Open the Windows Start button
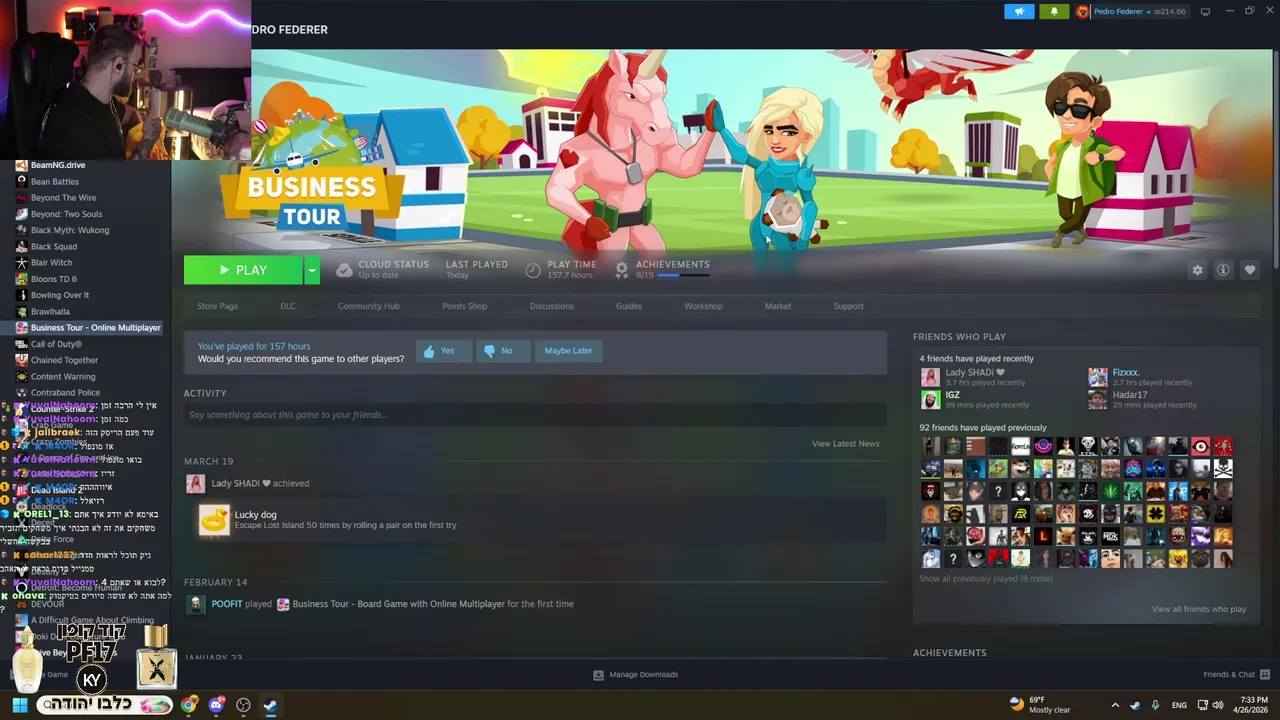This screenshot has height=720, width=1280. 19,705
